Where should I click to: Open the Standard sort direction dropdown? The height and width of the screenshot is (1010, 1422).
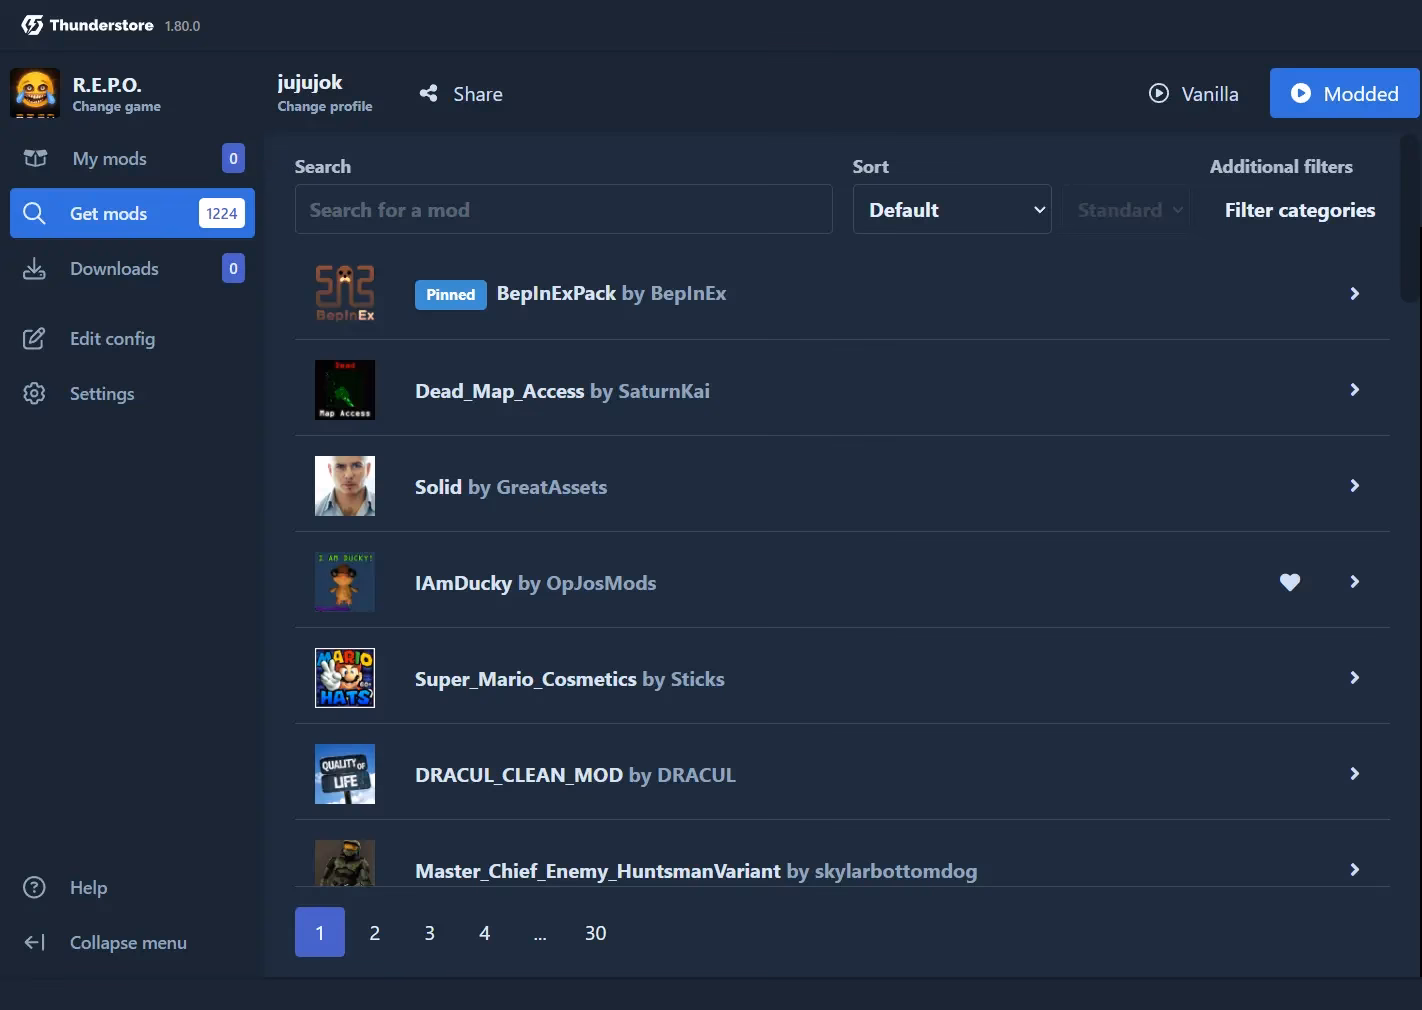(x=1127, y=209)
